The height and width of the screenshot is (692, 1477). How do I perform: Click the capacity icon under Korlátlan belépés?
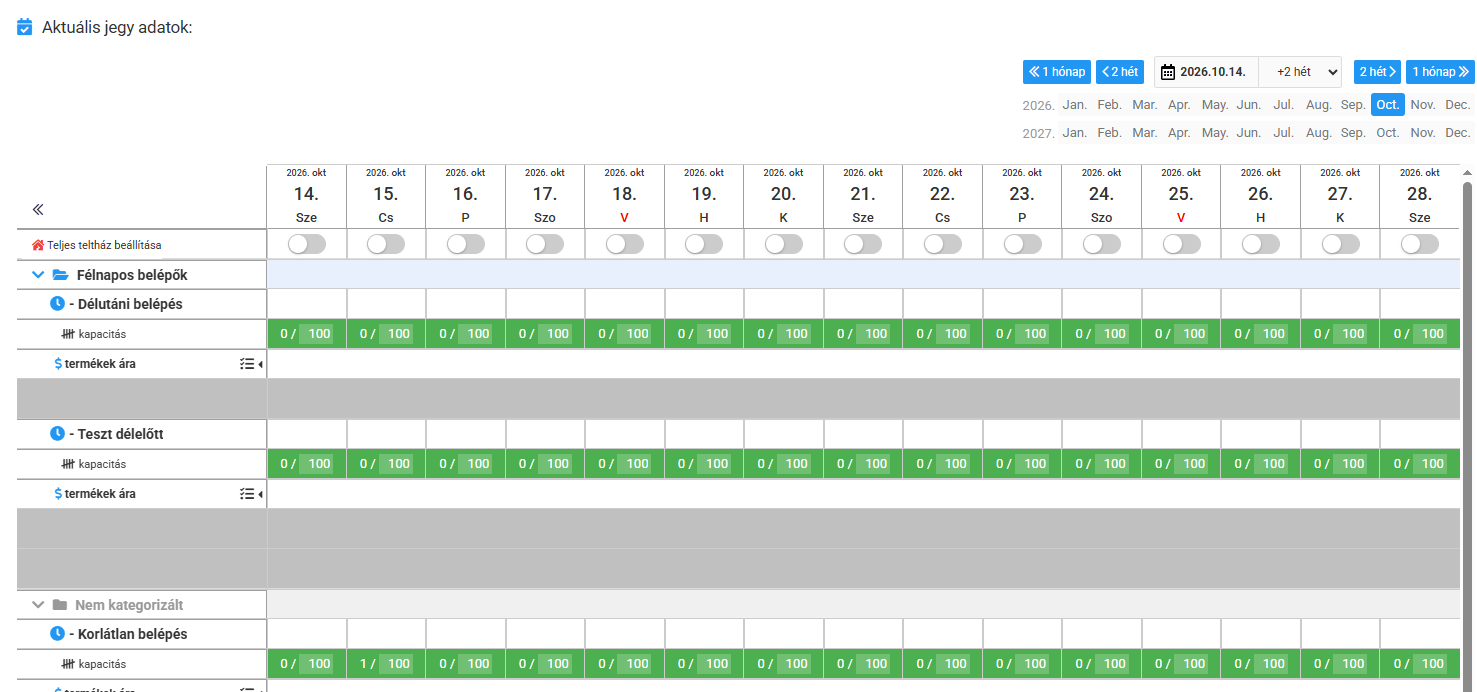tap(68, 664)
